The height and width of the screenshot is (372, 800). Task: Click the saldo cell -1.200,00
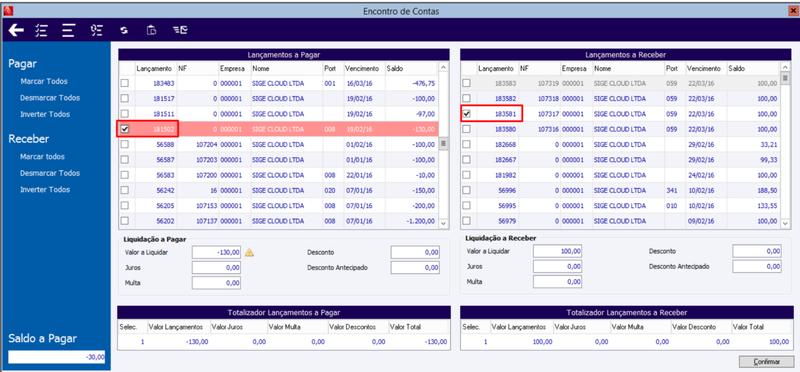(x=421, y=221)
